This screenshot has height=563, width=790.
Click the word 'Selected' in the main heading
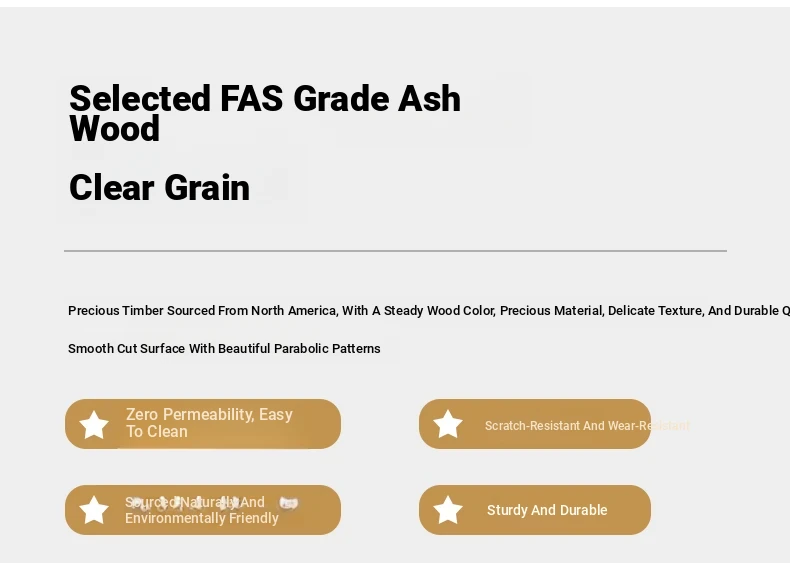click(x=140, y=98)
